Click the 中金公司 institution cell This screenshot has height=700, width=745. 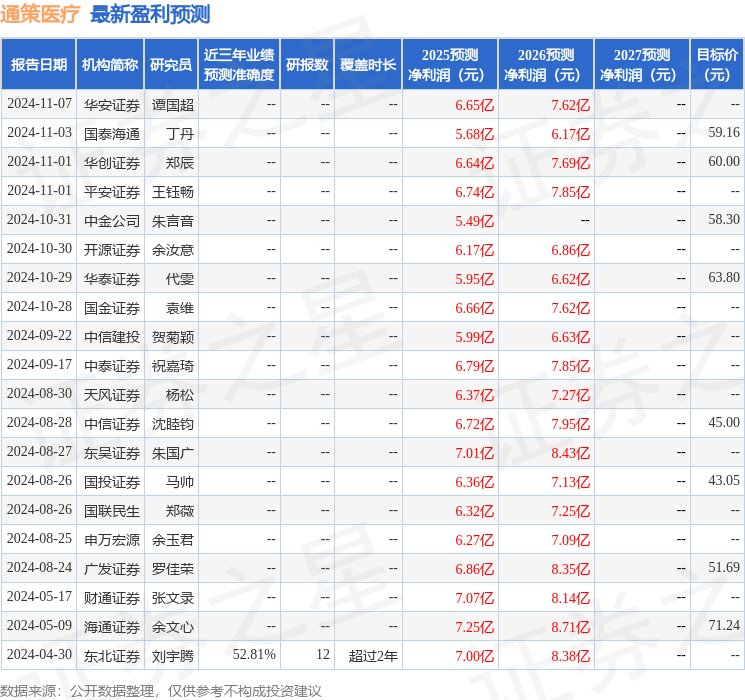[x=112, y=221]
